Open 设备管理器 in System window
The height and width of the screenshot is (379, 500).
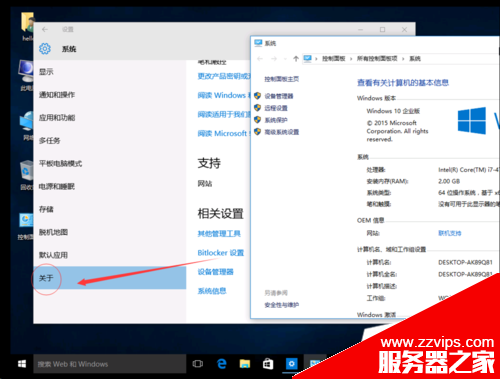pos(279,96)
